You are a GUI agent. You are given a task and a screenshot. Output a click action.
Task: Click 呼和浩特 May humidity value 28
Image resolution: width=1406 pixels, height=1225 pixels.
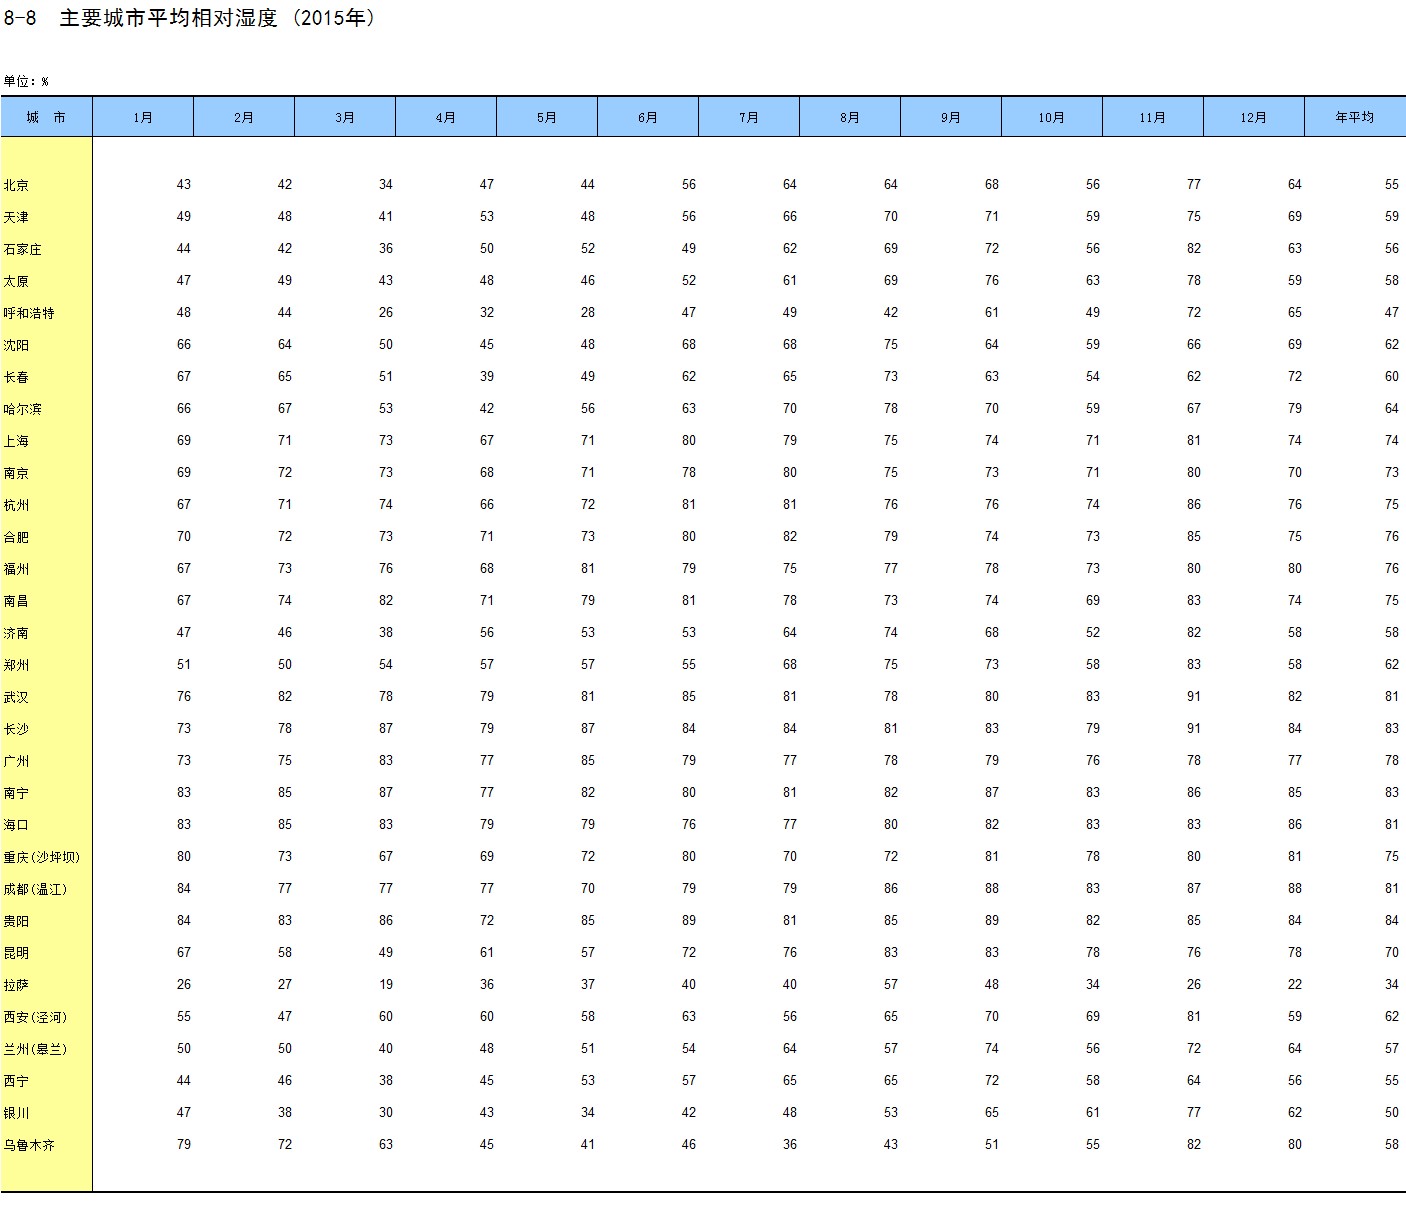(x=588, y=312)
